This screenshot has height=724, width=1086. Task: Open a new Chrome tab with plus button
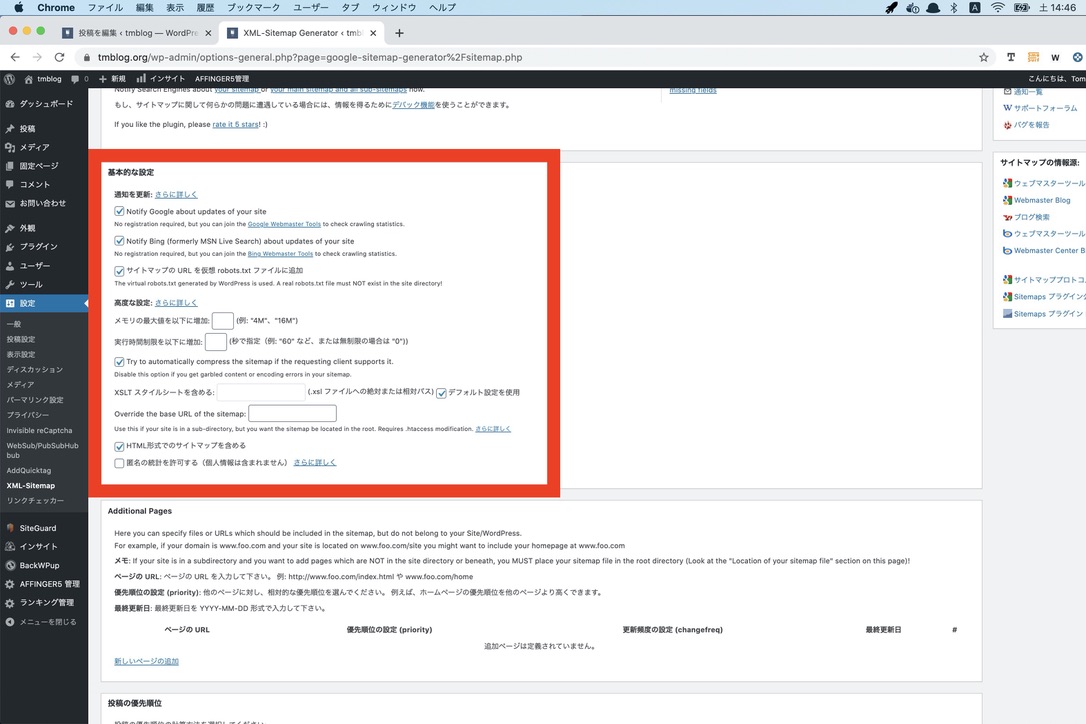point(399,33)
